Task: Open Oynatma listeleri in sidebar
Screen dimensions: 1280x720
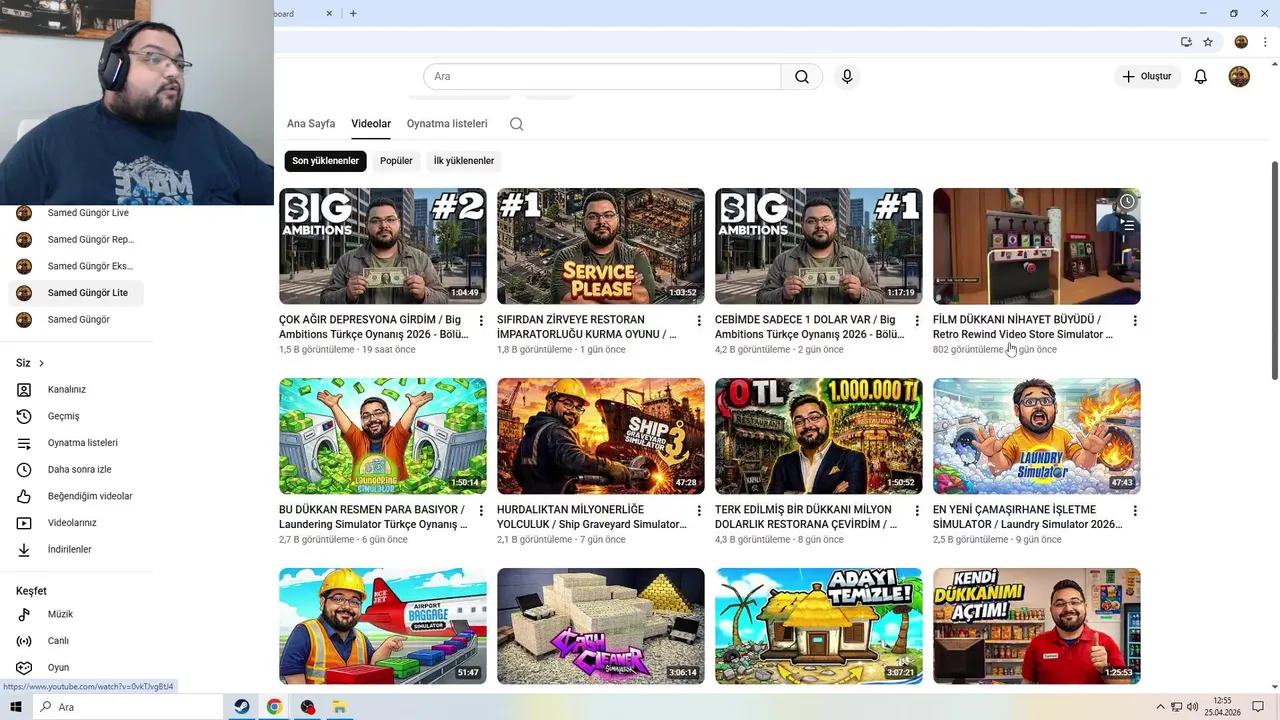Action: [80, 443]
